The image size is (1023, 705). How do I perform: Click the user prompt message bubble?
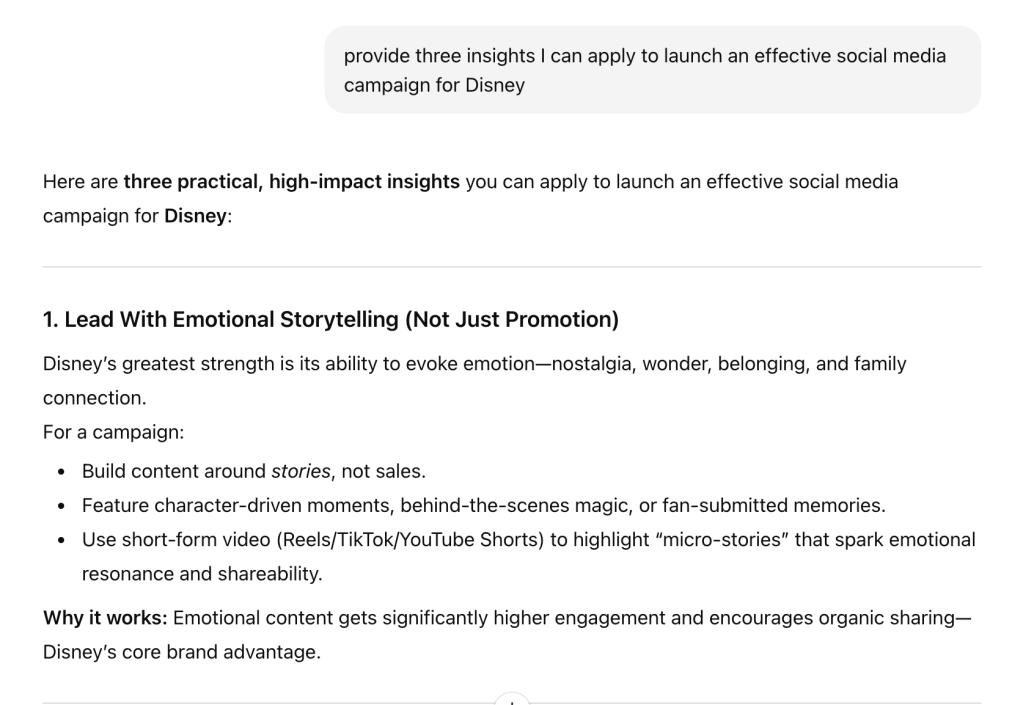(652, 70)
